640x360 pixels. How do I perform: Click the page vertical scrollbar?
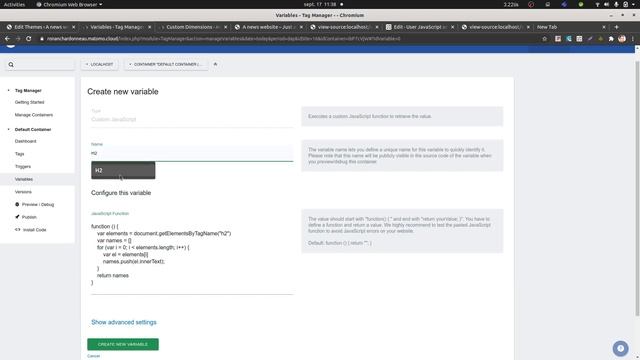pyautogui.click(x=637, y=188)
